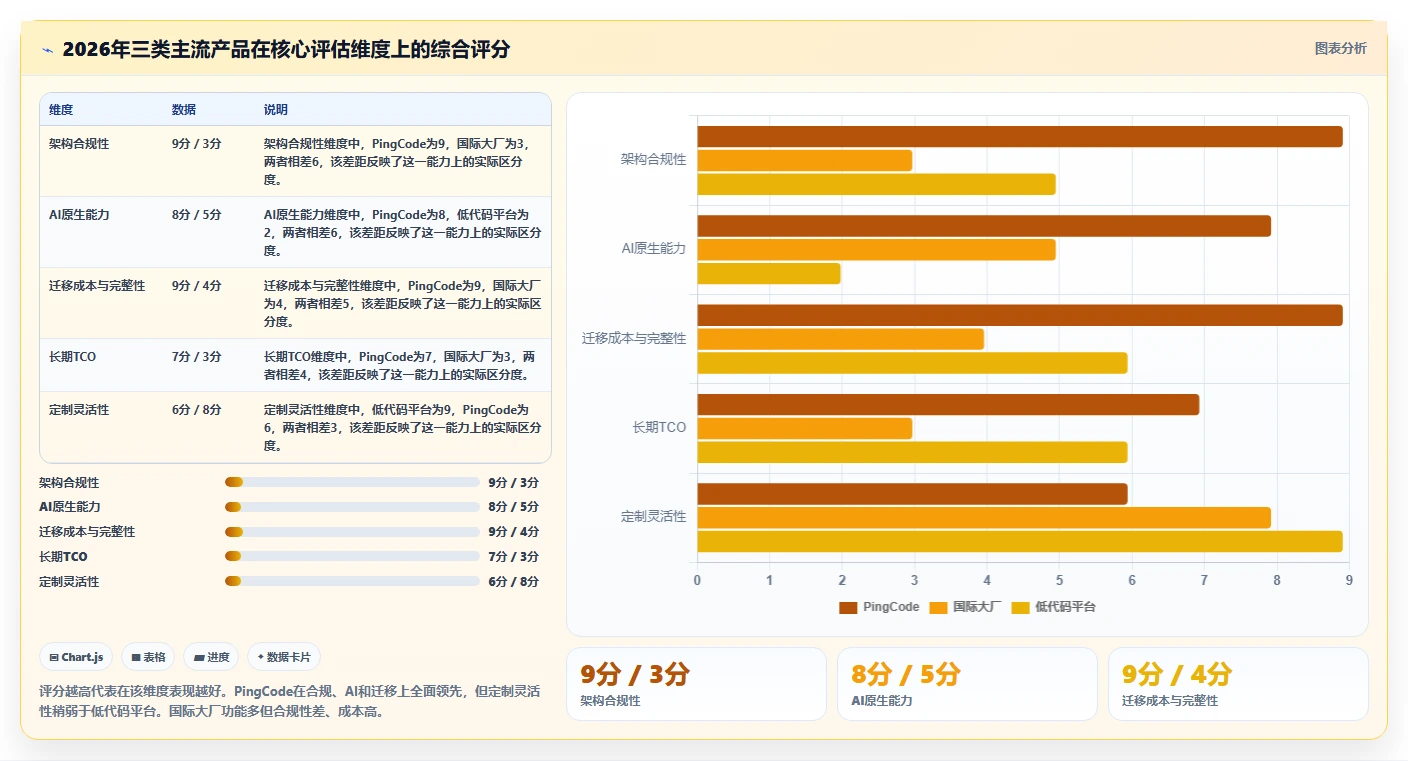Click the 长期TCO axis label in the chart
This screenshot has width=1408, height=761.
pyautogui.click(x=659, y=428)
